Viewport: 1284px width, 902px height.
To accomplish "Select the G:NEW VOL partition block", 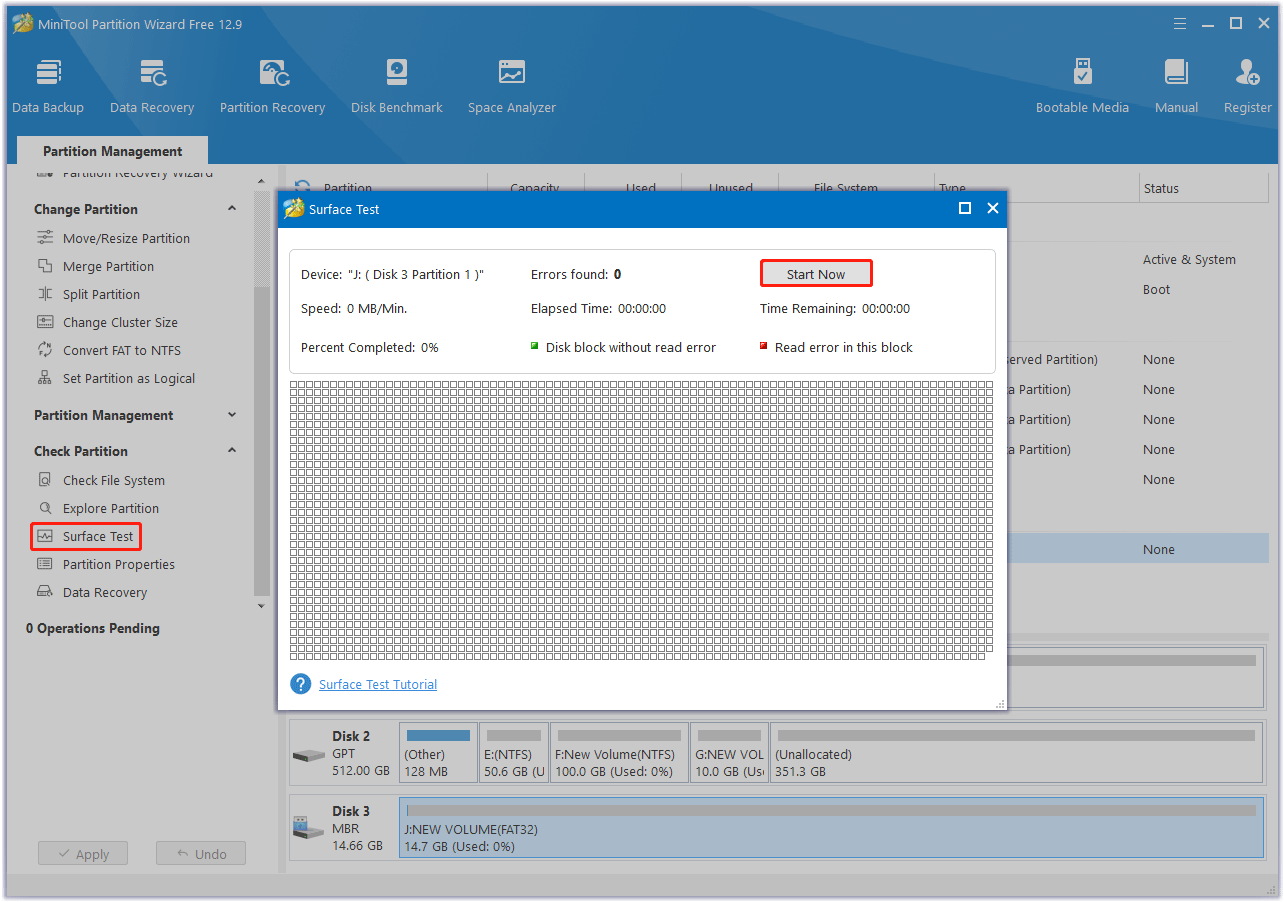I will (730, 753).
